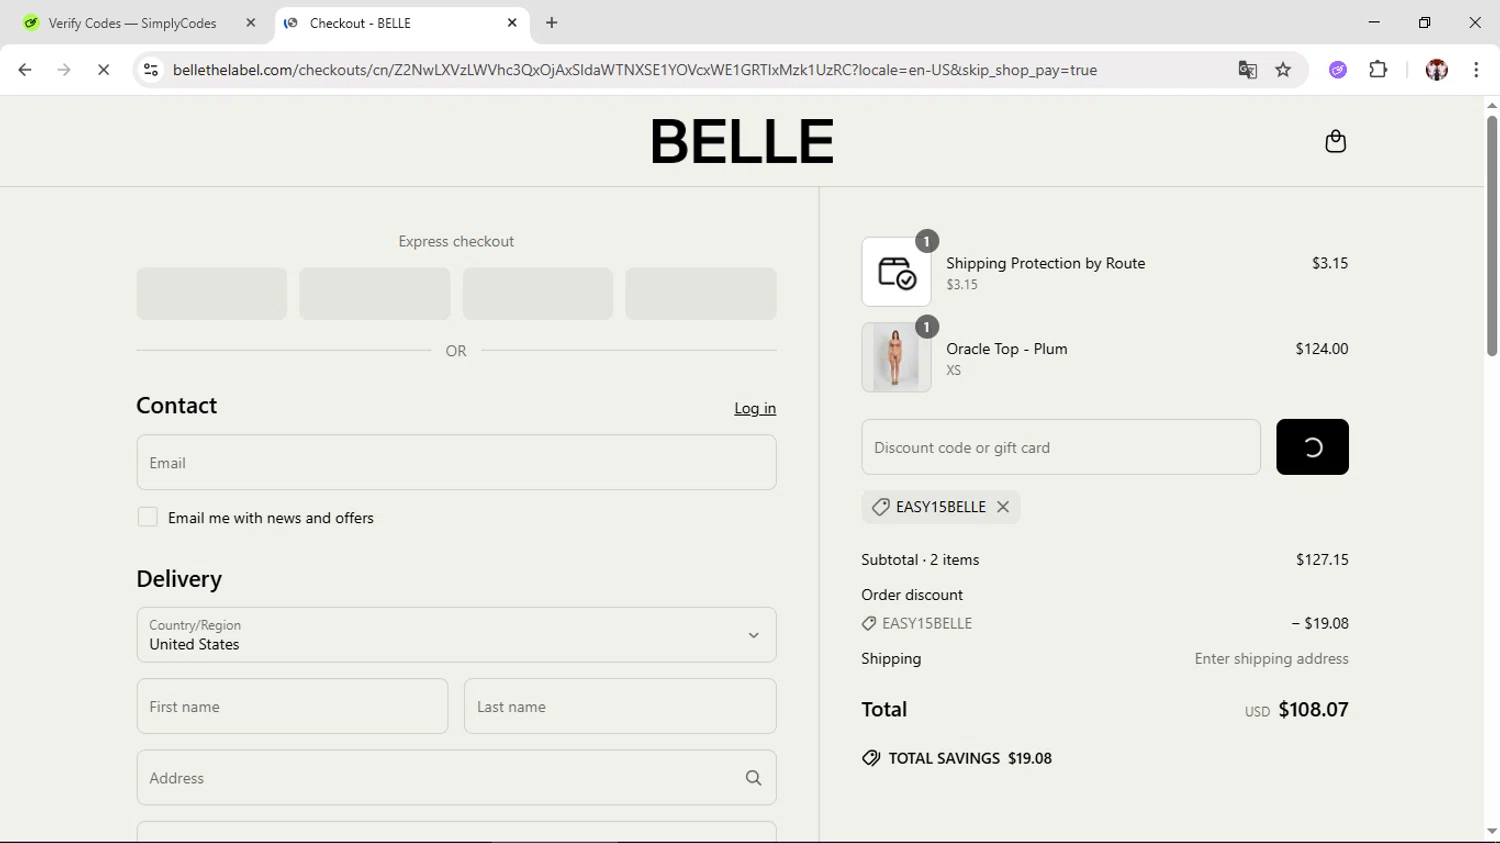
Task: Open the Oracle Top Plum product thumbnail
Action: (x=896, y=357)
